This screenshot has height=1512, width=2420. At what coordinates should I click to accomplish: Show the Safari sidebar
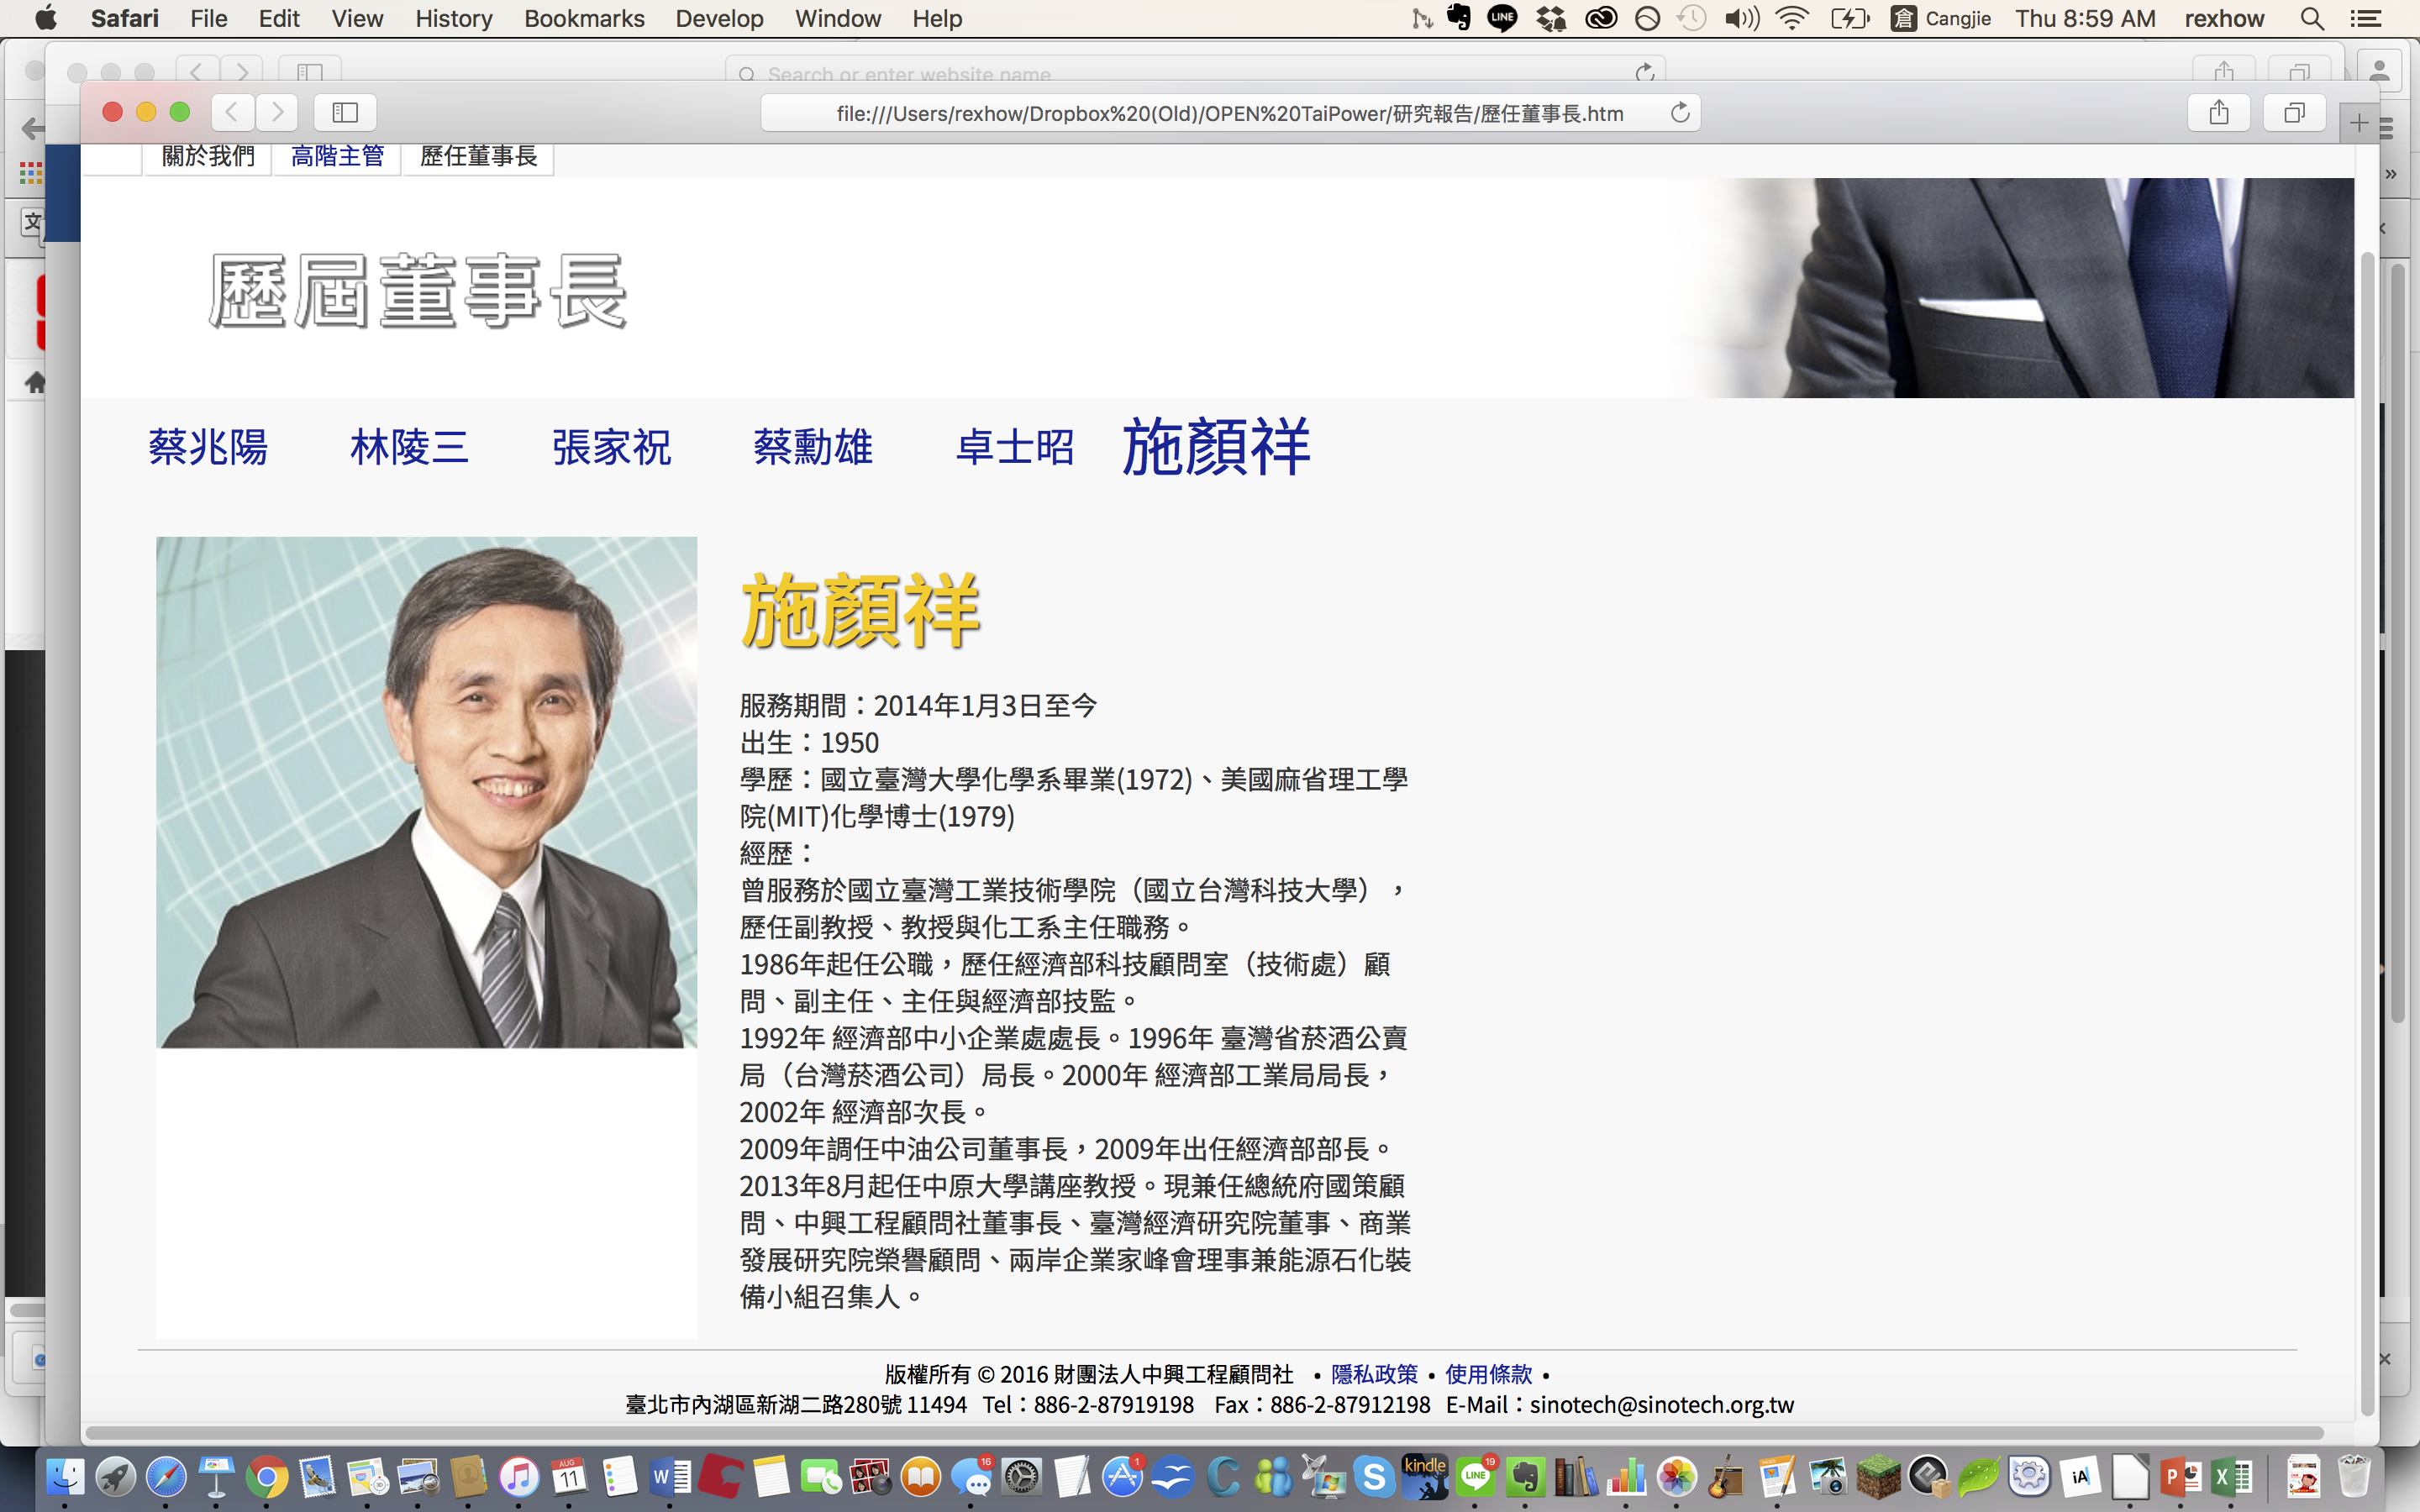coord(345,112)
